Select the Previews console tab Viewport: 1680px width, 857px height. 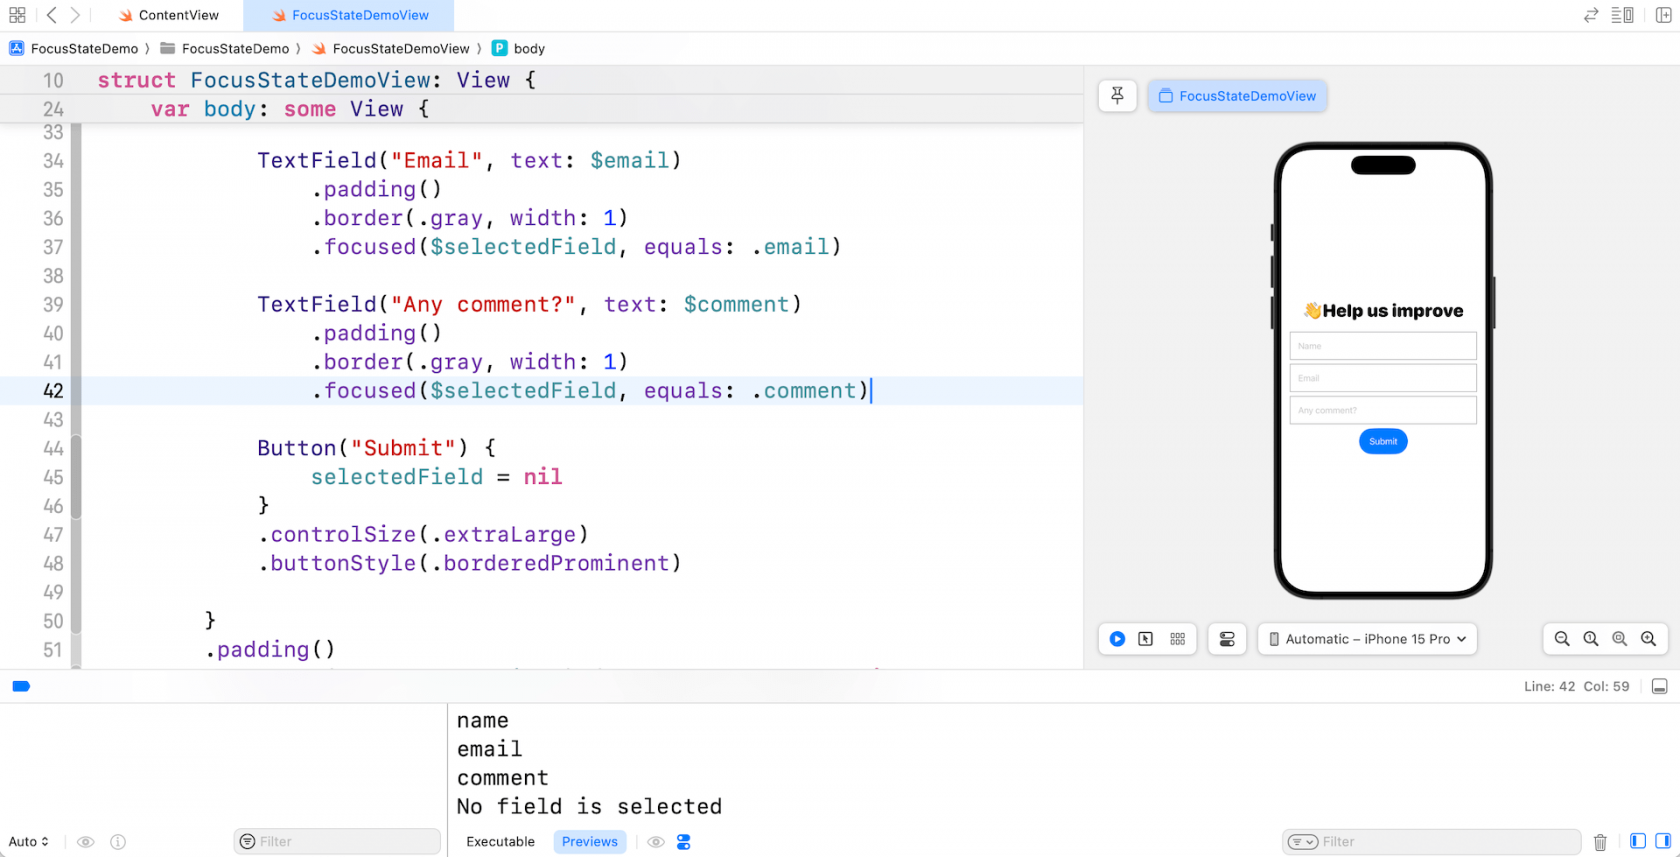589,842
